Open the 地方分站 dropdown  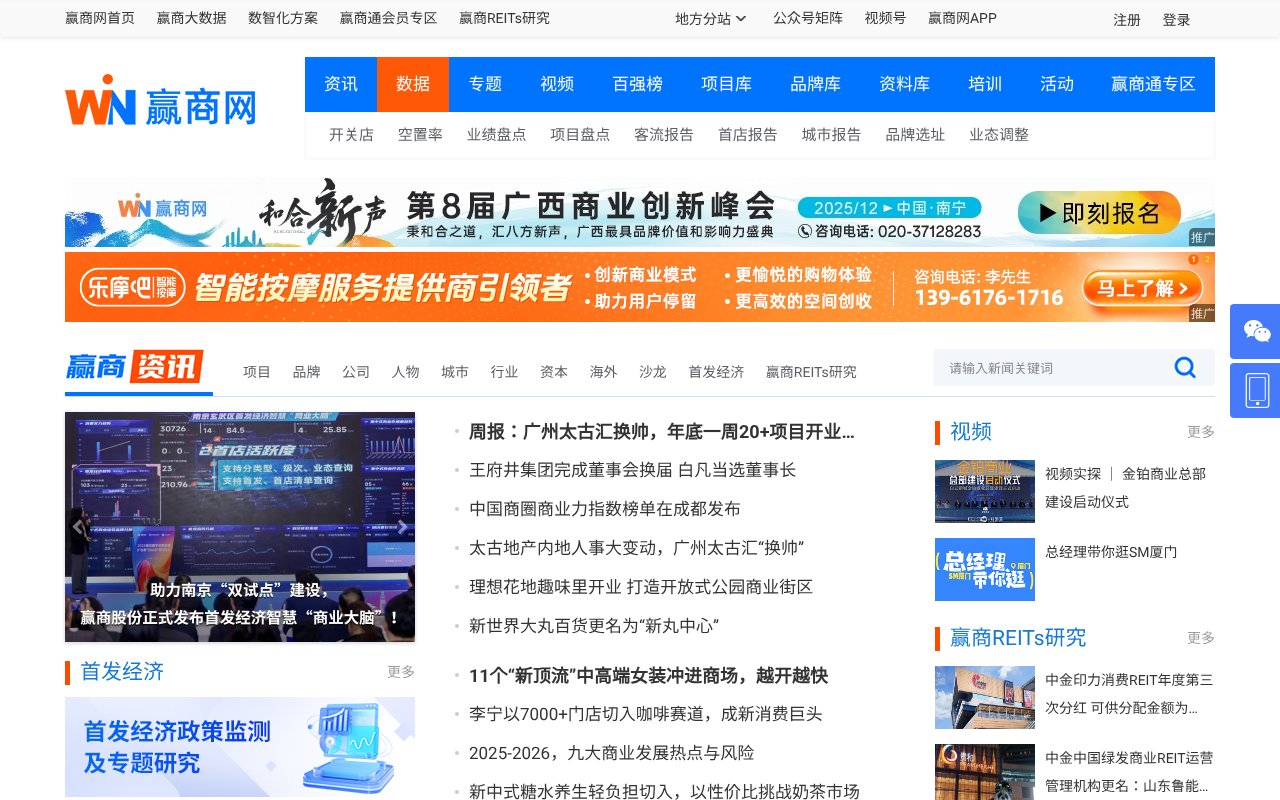click(710, 18)
